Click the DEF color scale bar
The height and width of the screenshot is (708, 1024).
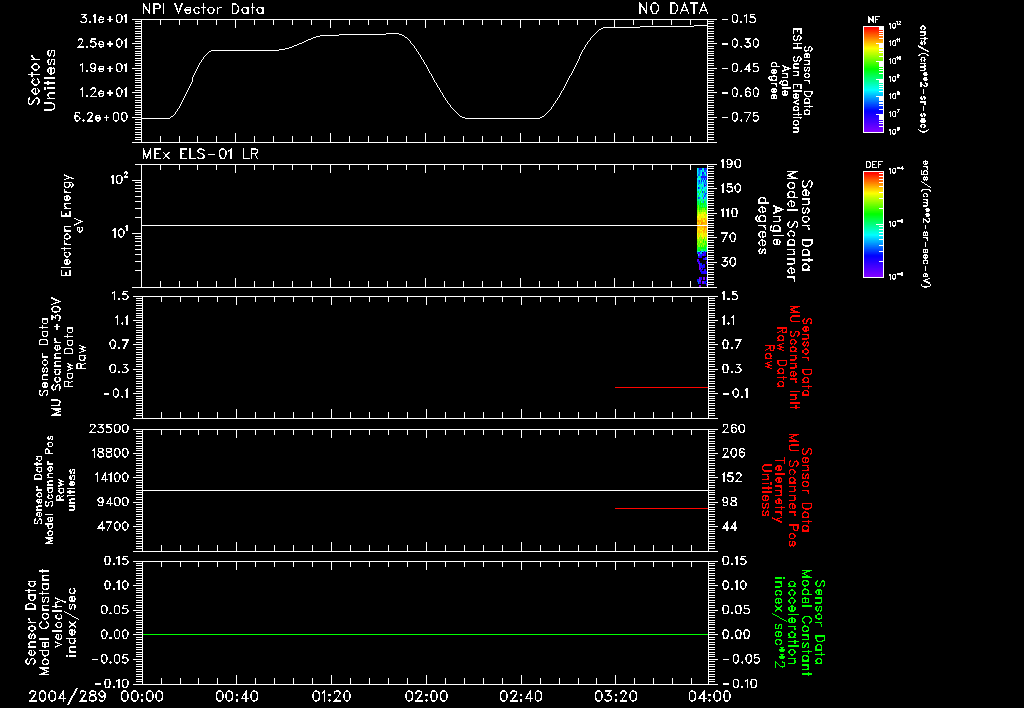tap(874, 224)
